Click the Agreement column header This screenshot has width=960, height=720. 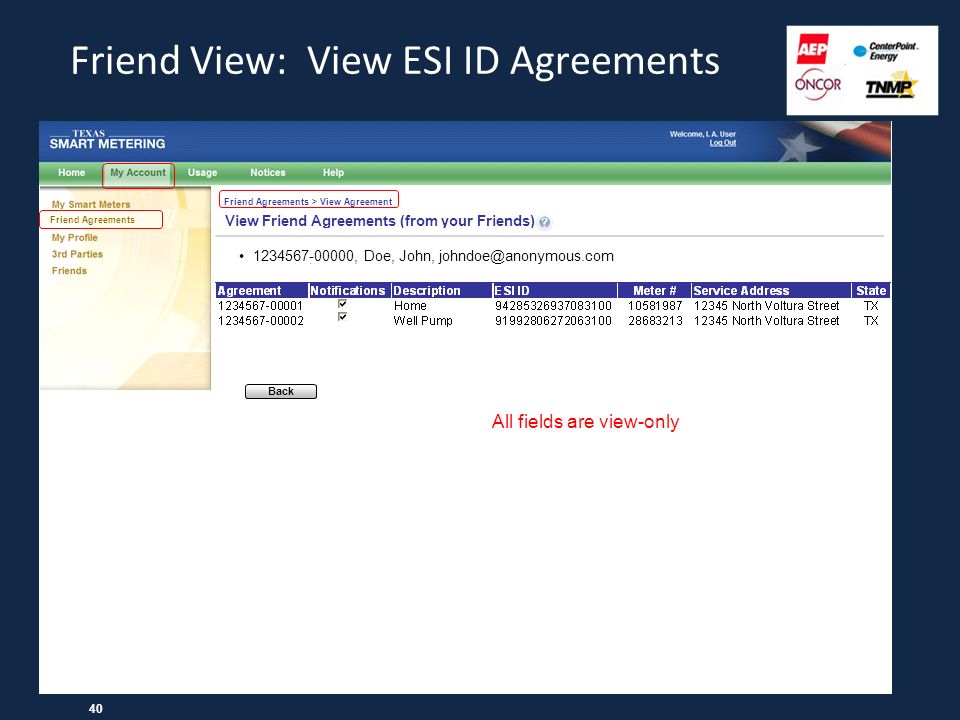pos(262,290)
